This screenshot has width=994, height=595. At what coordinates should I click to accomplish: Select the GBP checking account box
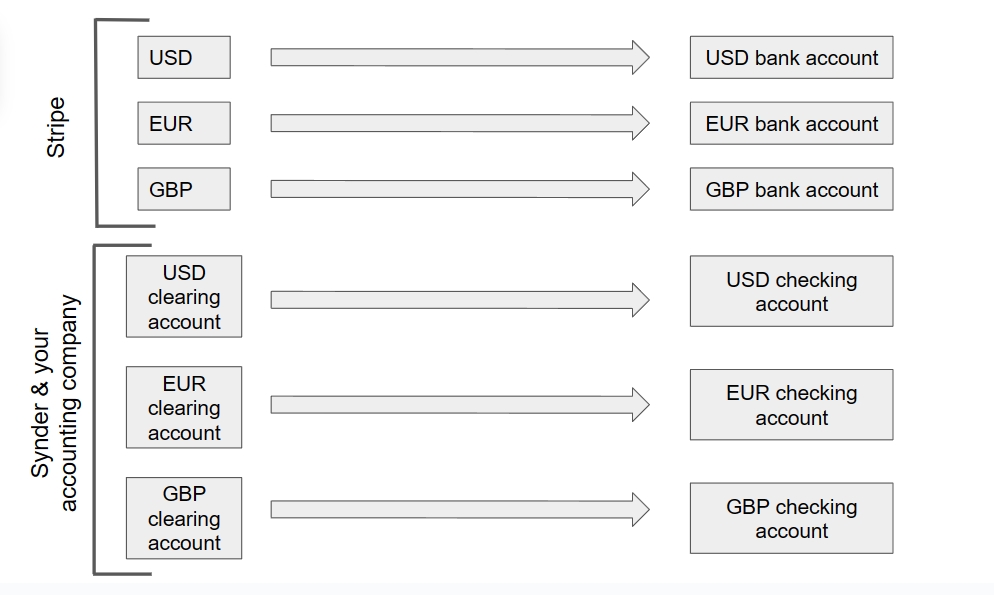coord(791,518)
